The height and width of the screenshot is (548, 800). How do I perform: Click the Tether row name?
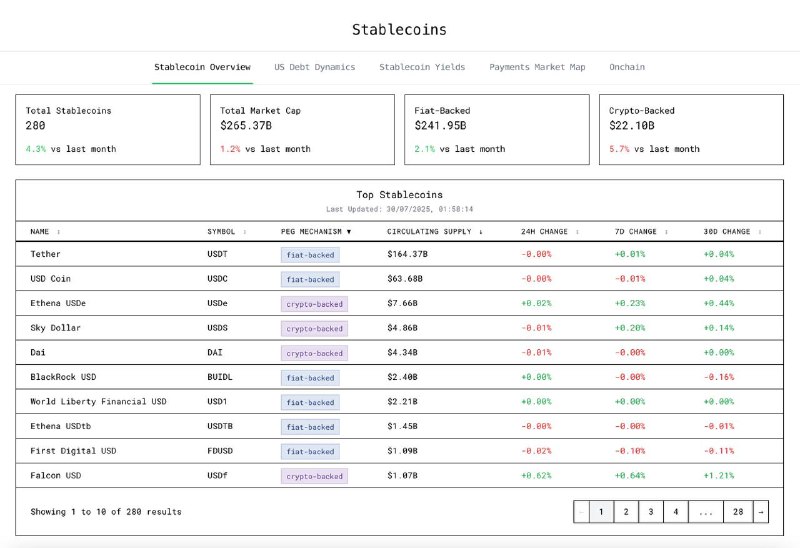pyautogui.click(x=45, y=254)
